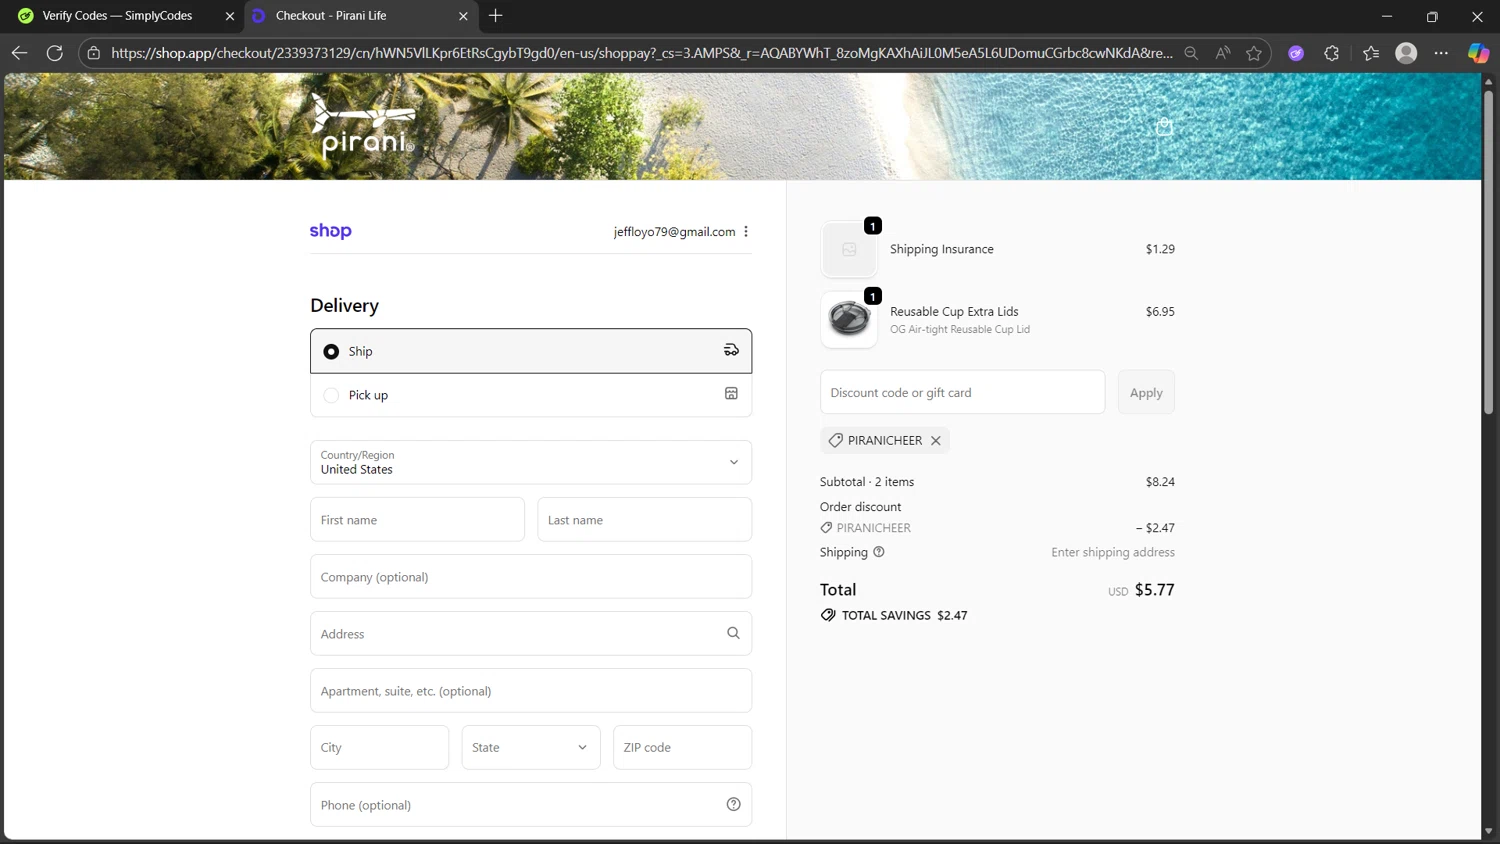Open the Country/Region dropdown
The width and height of the screenshot is (1500, 844).
[531, 462]
